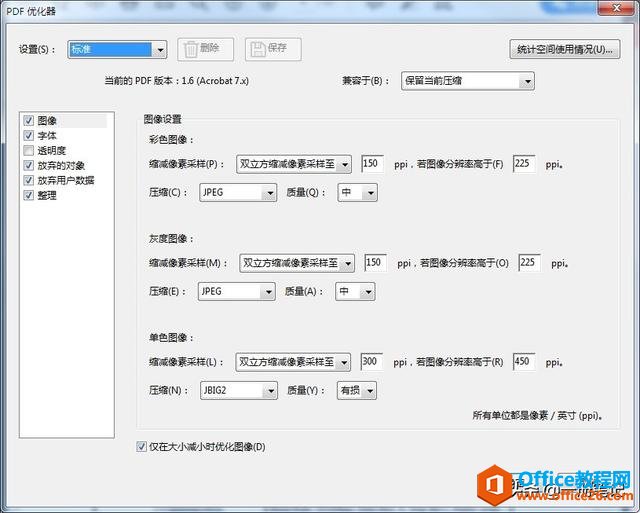Open color image 质量(Q) dropdown
The height and width of the screenshot is (513, 640).
[x=358, y=192]
